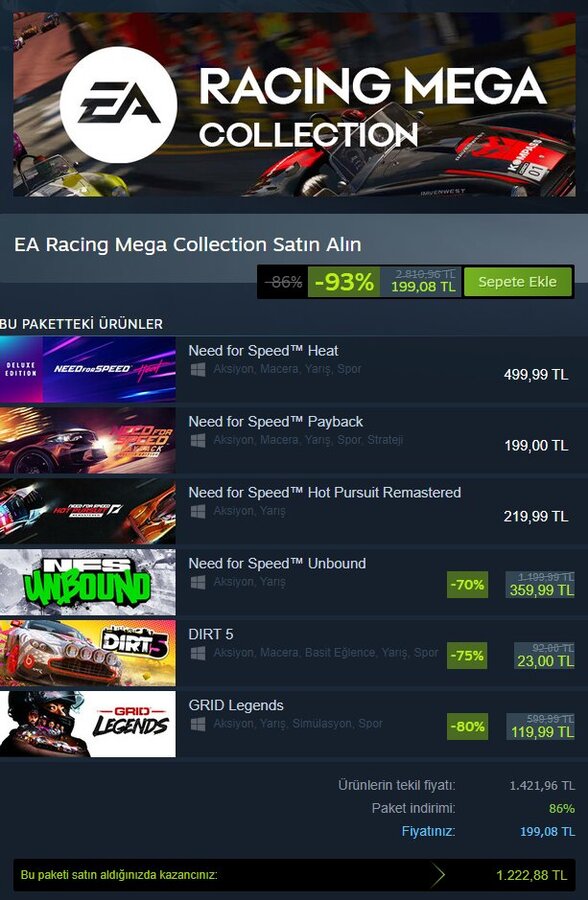Click the arrow icon in savings bar
Screen dimensions: 588x900
point(438,875)
